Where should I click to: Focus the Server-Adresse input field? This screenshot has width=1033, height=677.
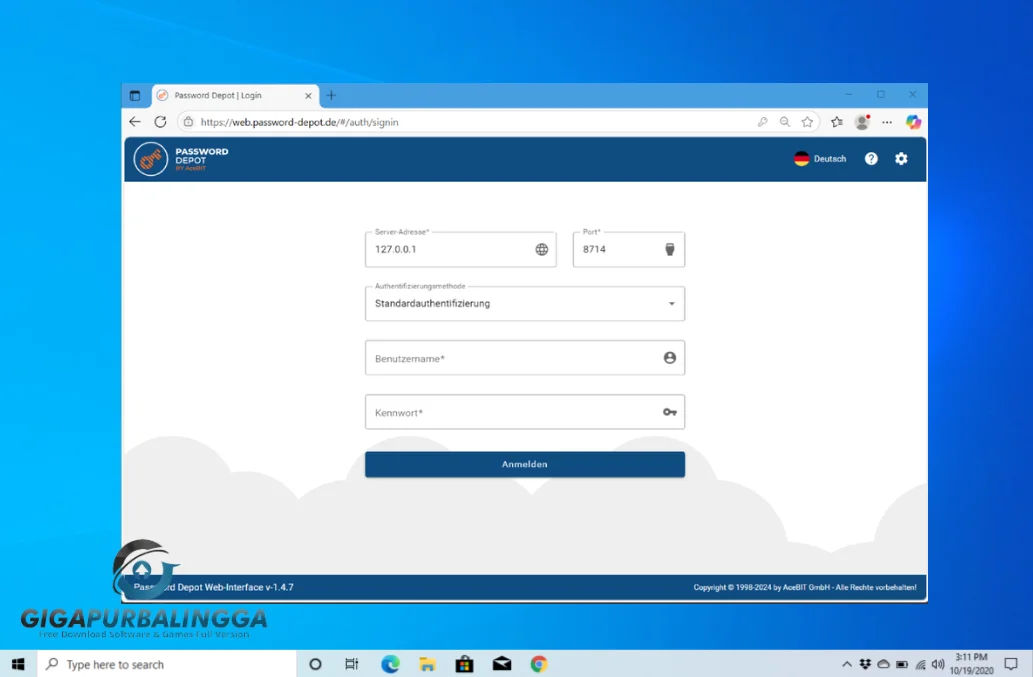[461, 249]
